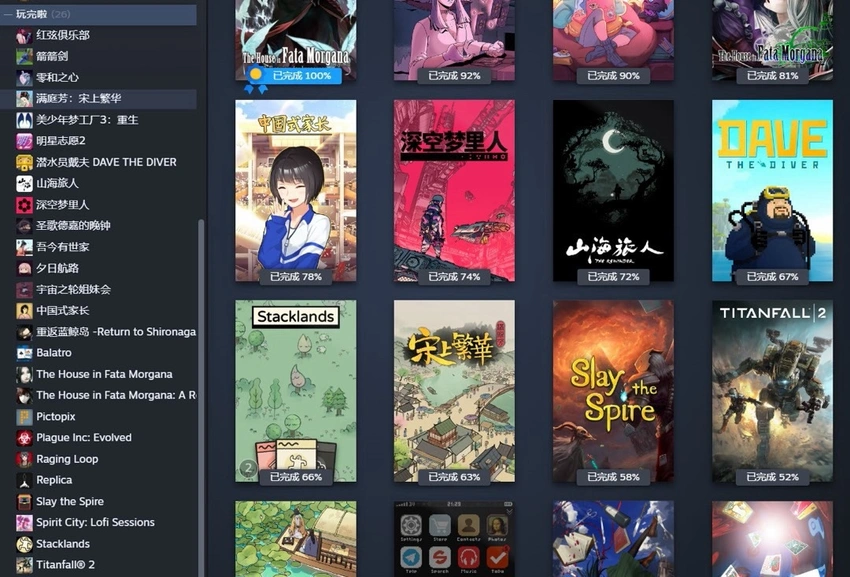Click the Slay the Spire sidebar icon
The image size is (850, 577).
pyautogui.click(x=24, y=502)
